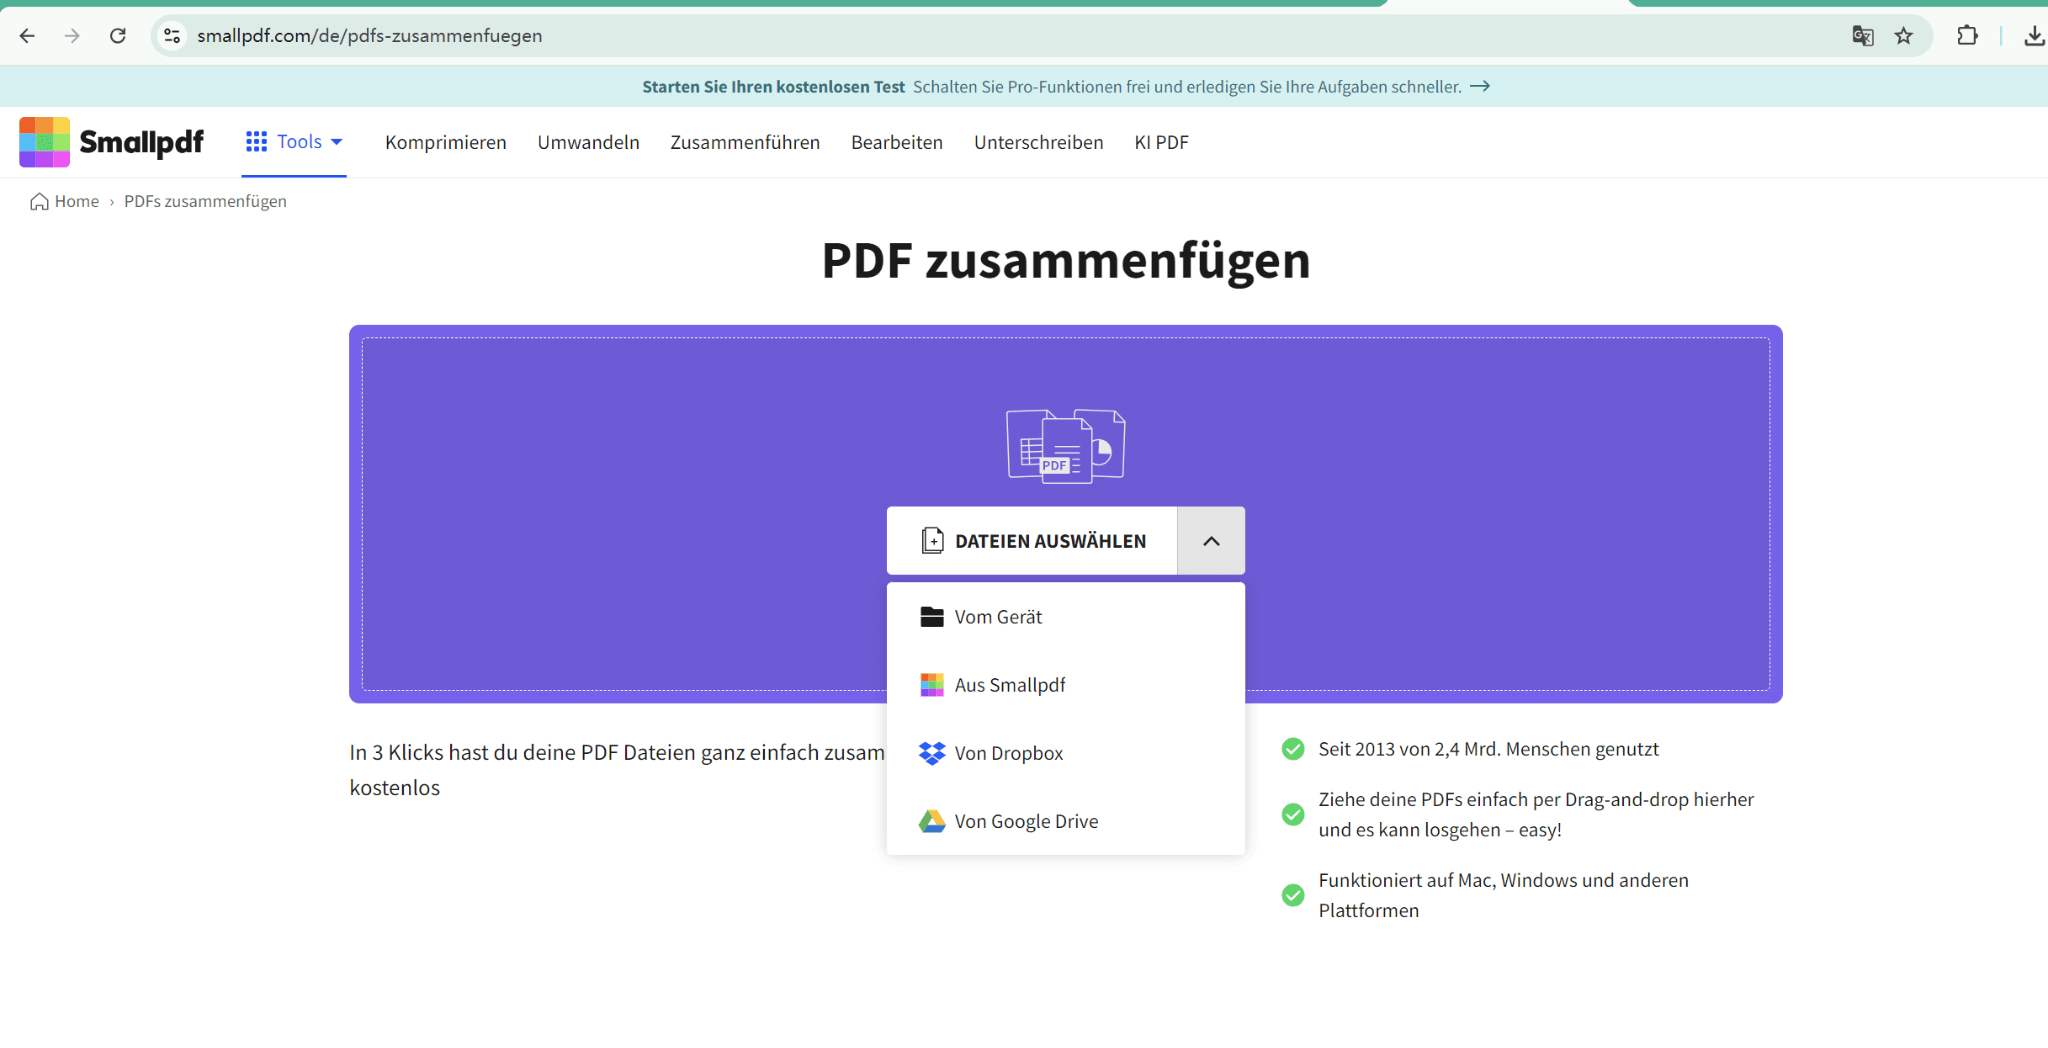Click the Drag-and-drop feature text
This screenshot has width=2048, height=1048.
(x=1536, y=815)
